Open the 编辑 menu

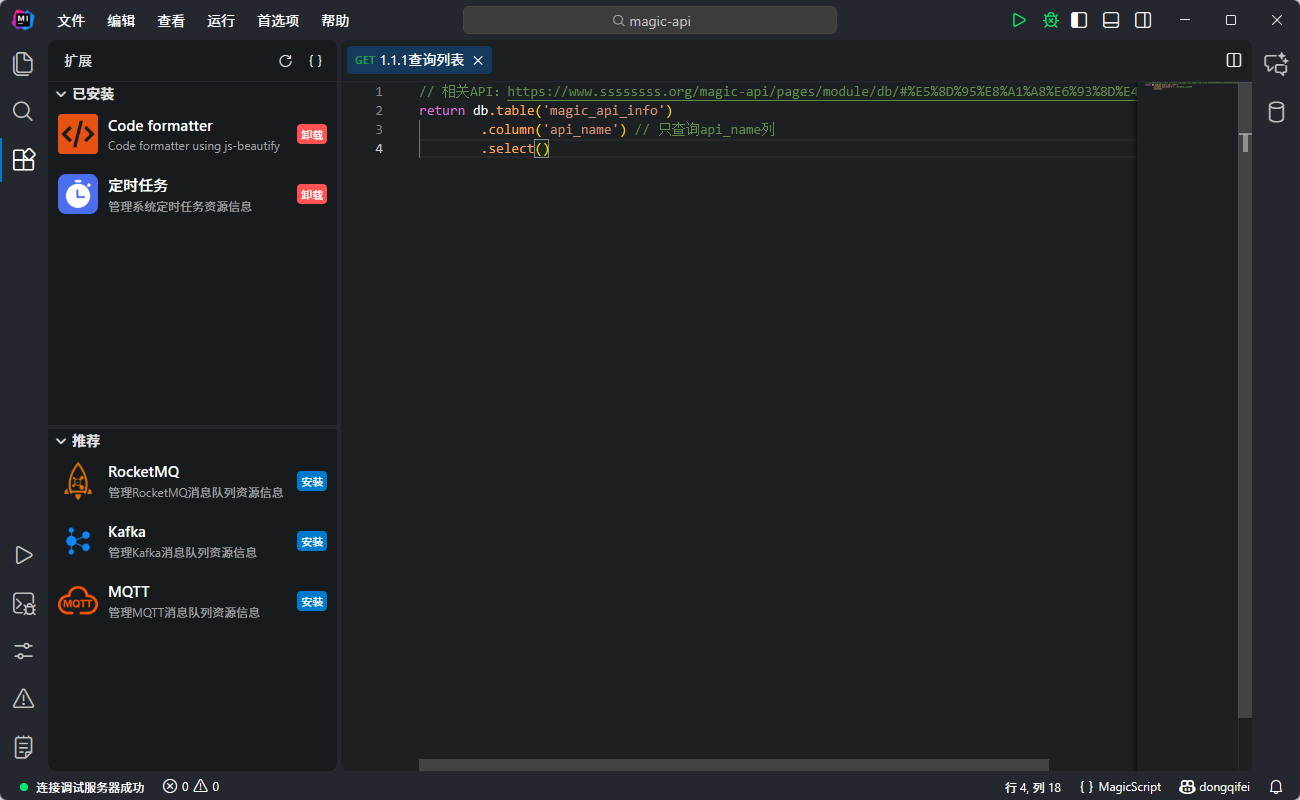tap(121, 21)
